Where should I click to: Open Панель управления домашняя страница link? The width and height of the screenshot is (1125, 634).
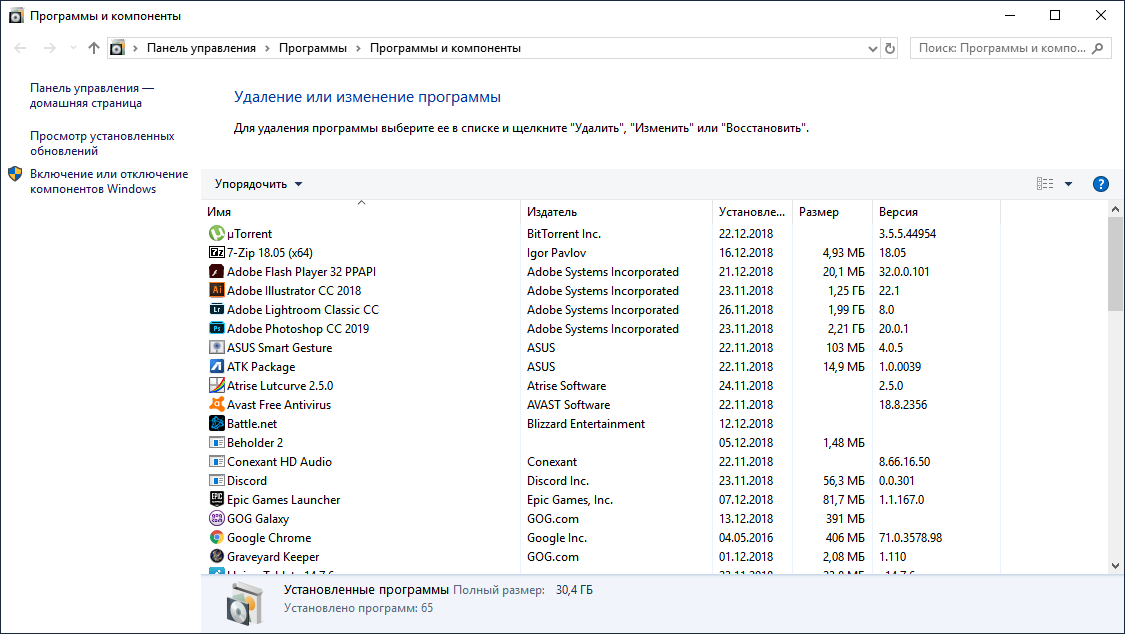(x=92, y=95)
